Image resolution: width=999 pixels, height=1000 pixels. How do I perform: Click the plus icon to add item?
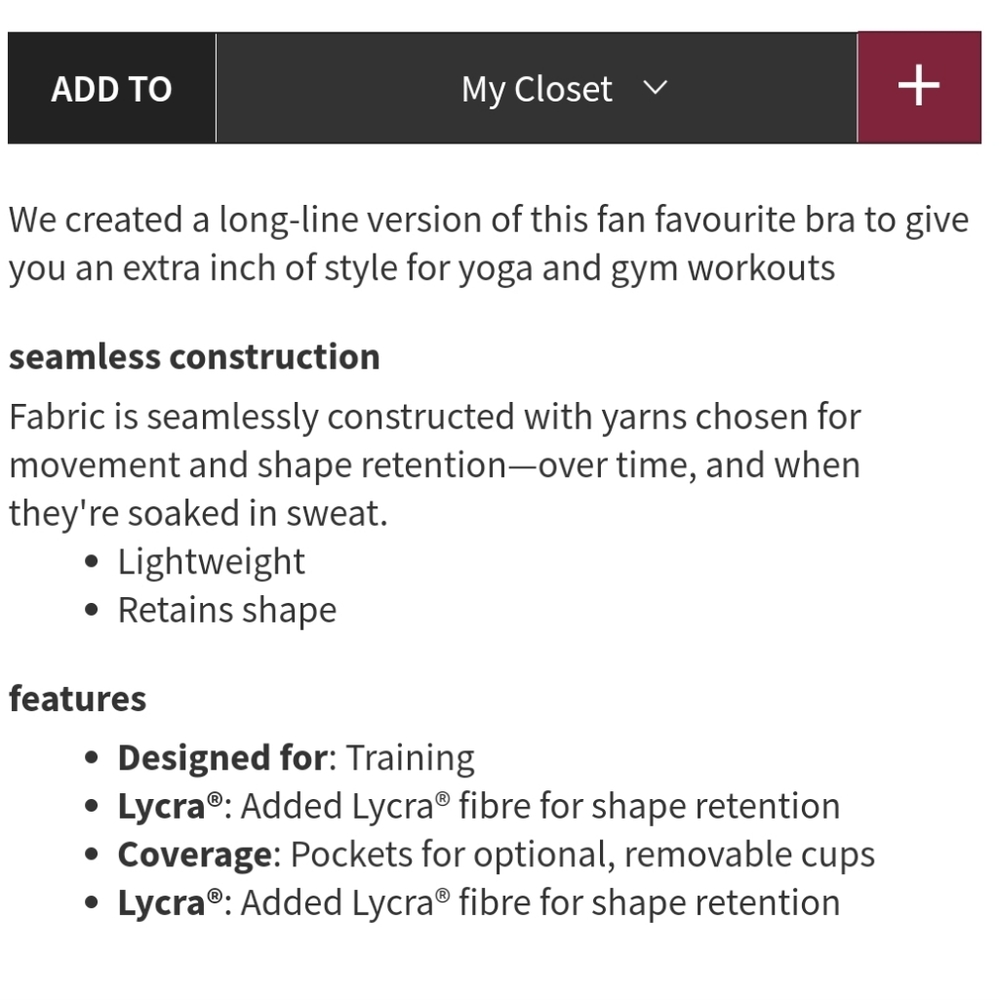[x=919, y=87]
